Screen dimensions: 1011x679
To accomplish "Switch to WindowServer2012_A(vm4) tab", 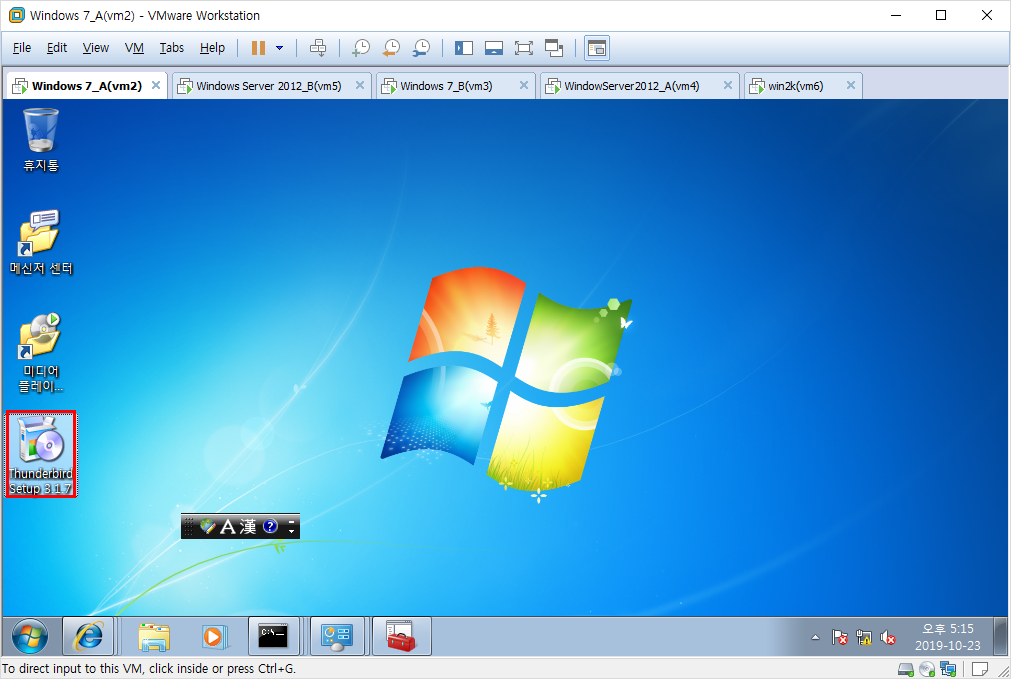I will coord(631,86).
